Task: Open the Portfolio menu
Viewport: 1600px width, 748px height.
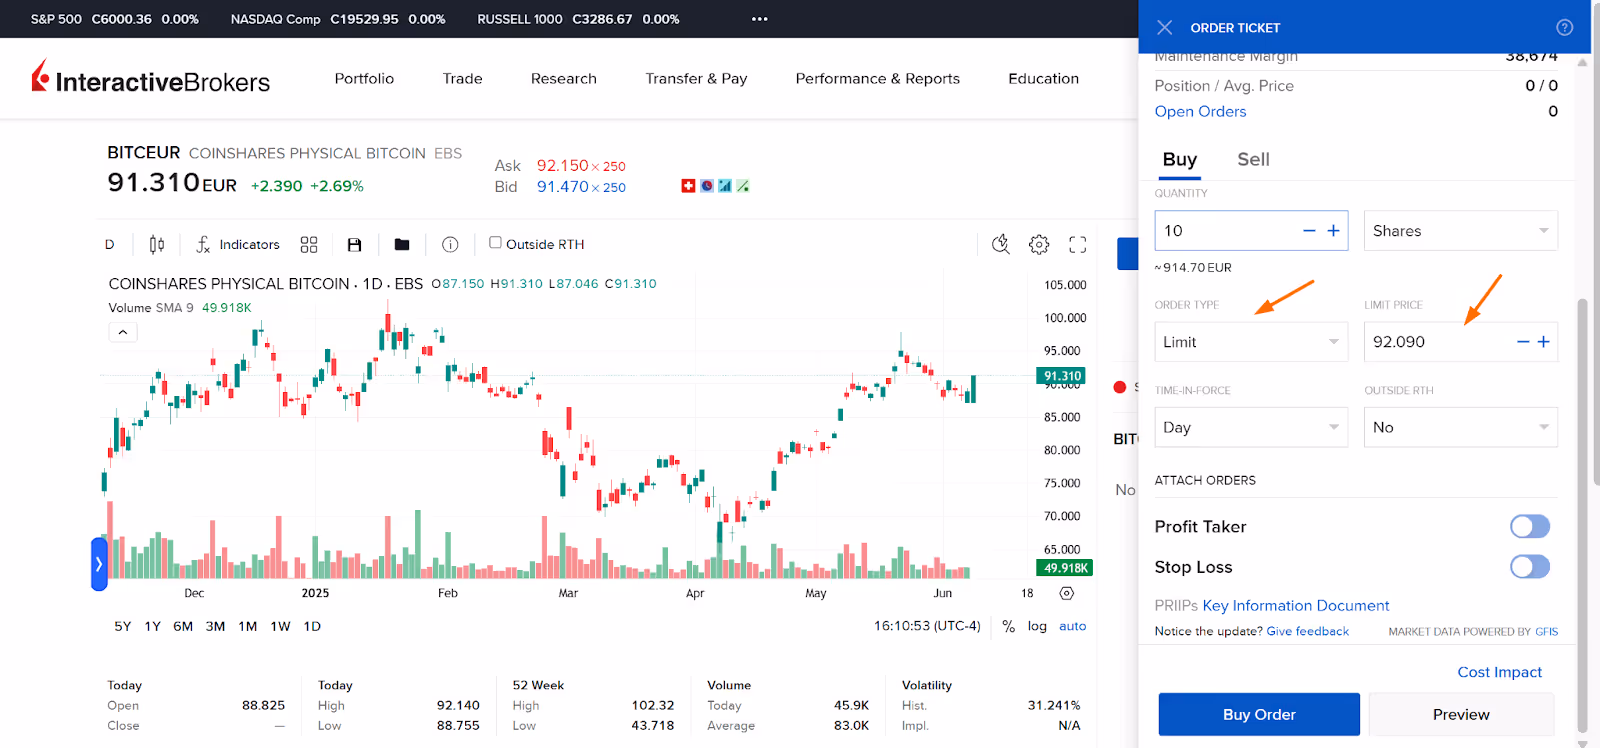Action: point(364,79)
